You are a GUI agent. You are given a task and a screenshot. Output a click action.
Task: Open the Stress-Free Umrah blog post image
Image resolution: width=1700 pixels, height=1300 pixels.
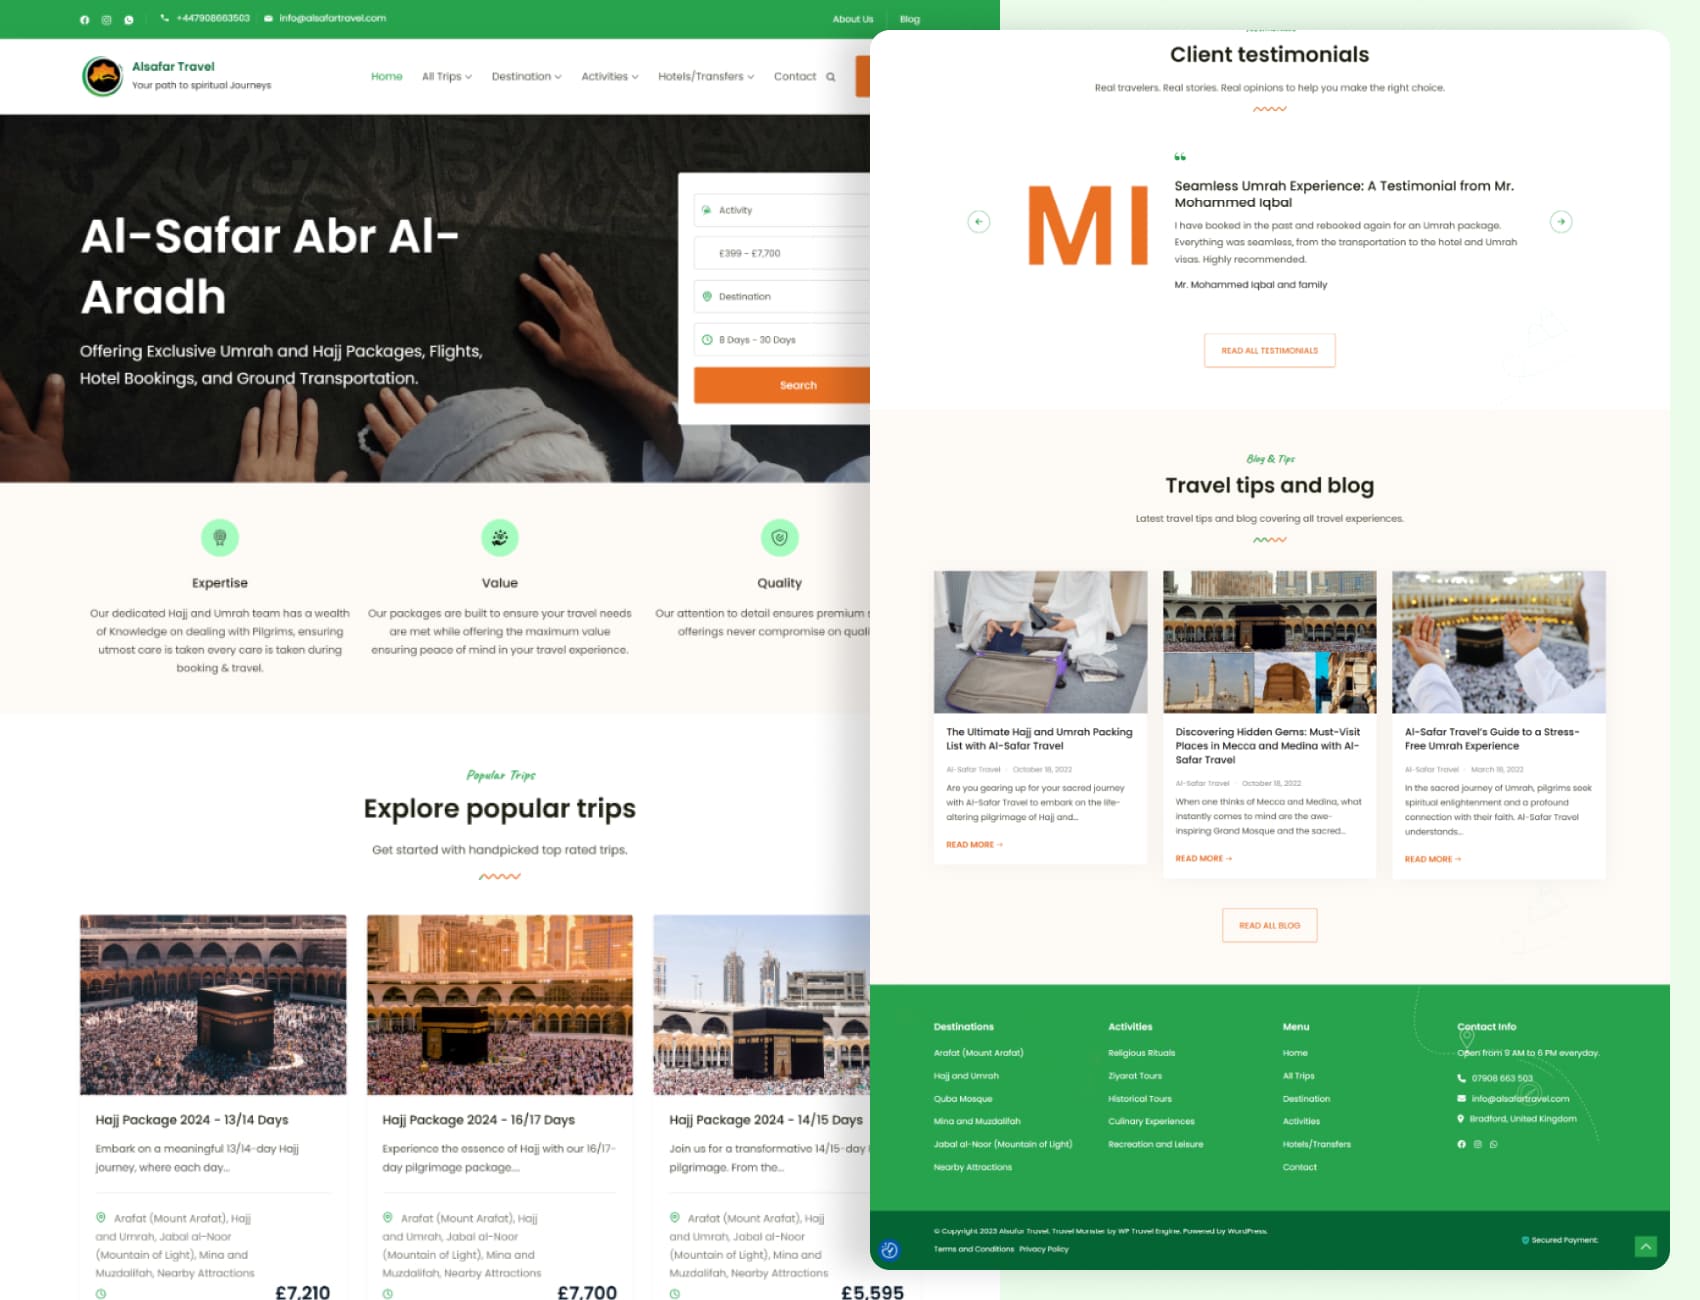1499,642
